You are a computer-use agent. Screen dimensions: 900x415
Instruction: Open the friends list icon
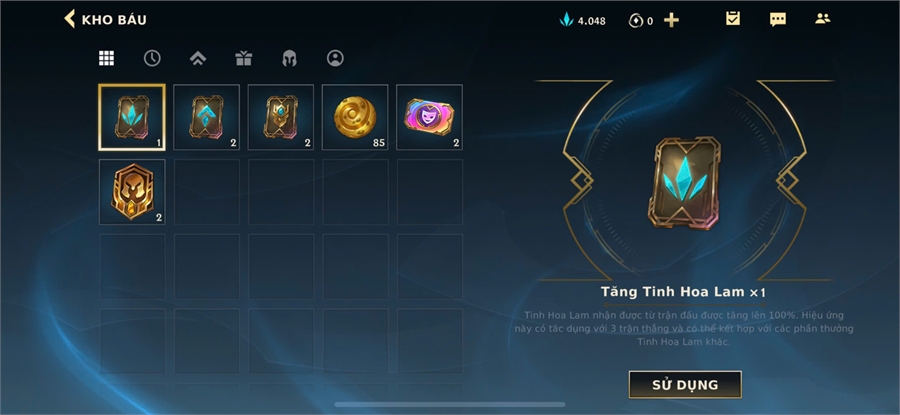[x=823, y=19]
